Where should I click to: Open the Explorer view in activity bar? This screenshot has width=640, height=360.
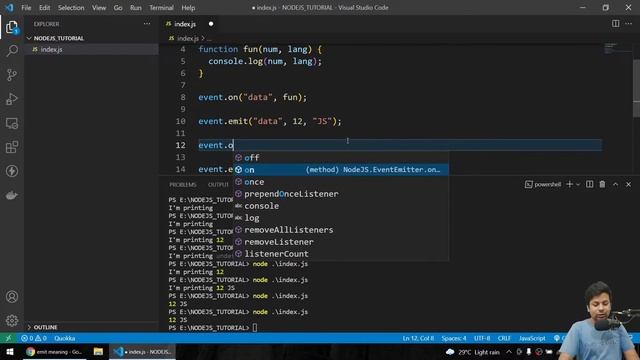click(12, 27)
